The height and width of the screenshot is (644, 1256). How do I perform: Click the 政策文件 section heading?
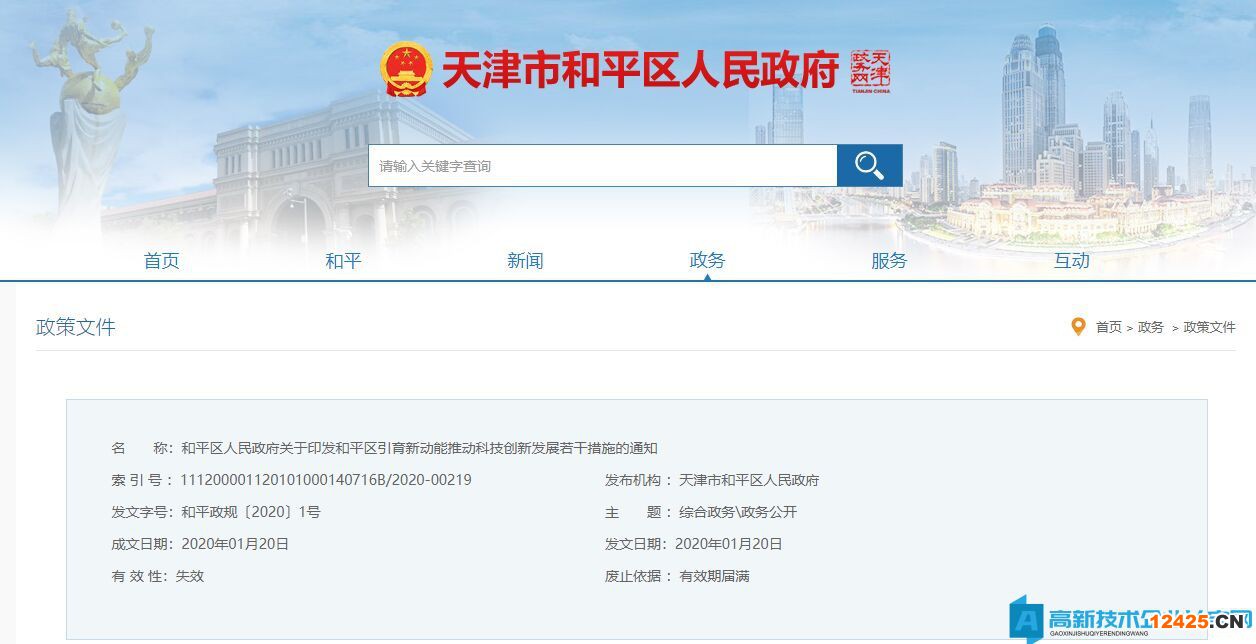[x=73, y=328]
